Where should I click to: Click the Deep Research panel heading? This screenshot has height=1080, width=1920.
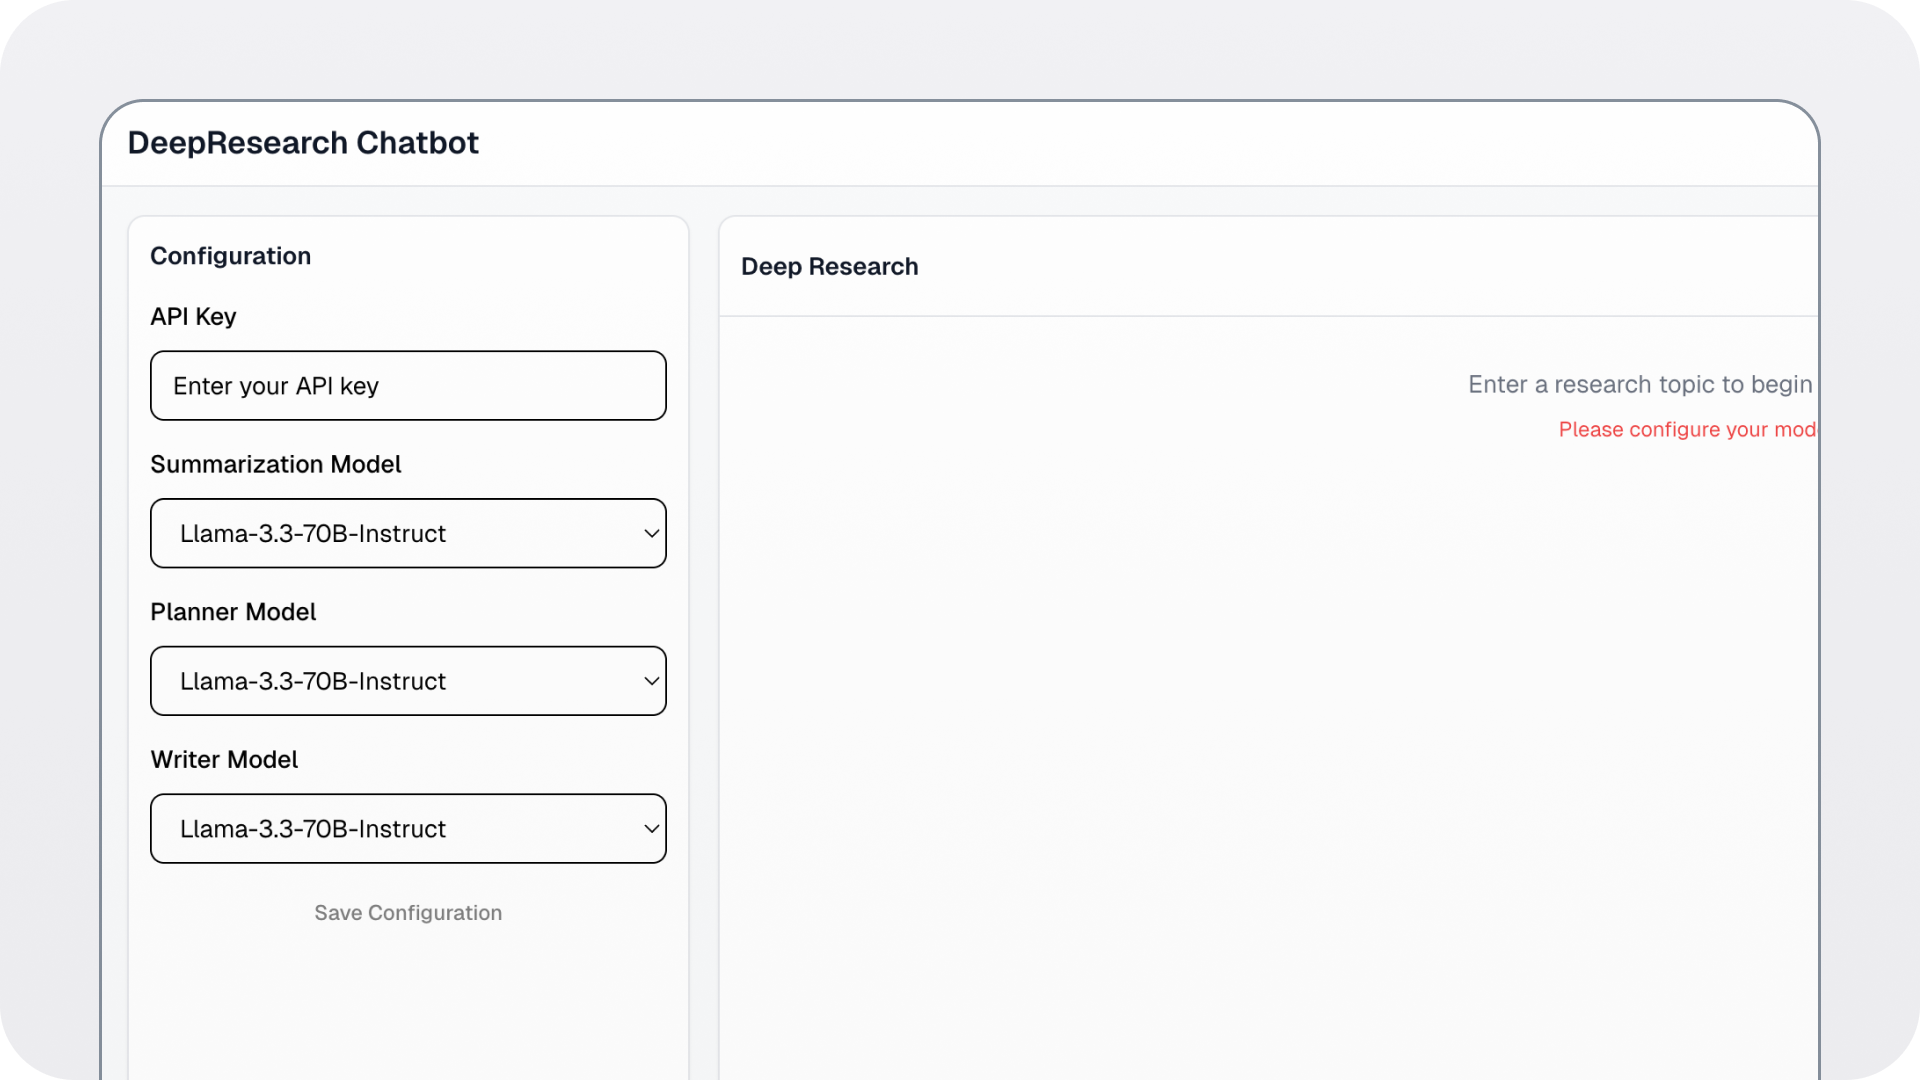point(829,267)
